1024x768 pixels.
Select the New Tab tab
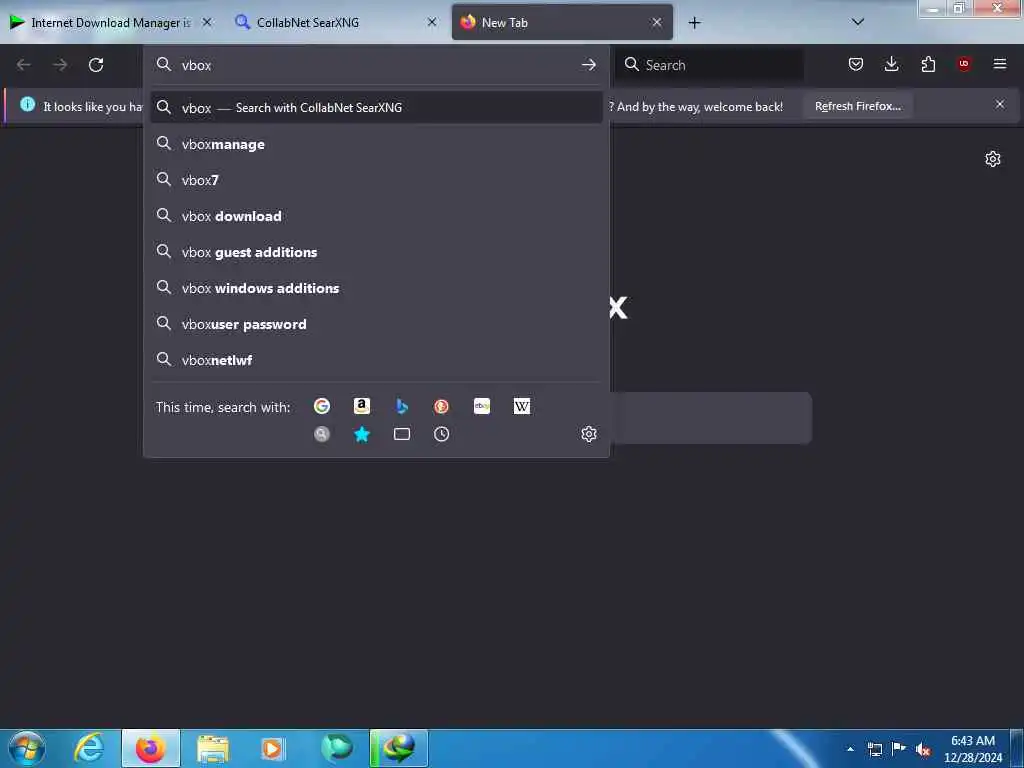click(562, 23)
